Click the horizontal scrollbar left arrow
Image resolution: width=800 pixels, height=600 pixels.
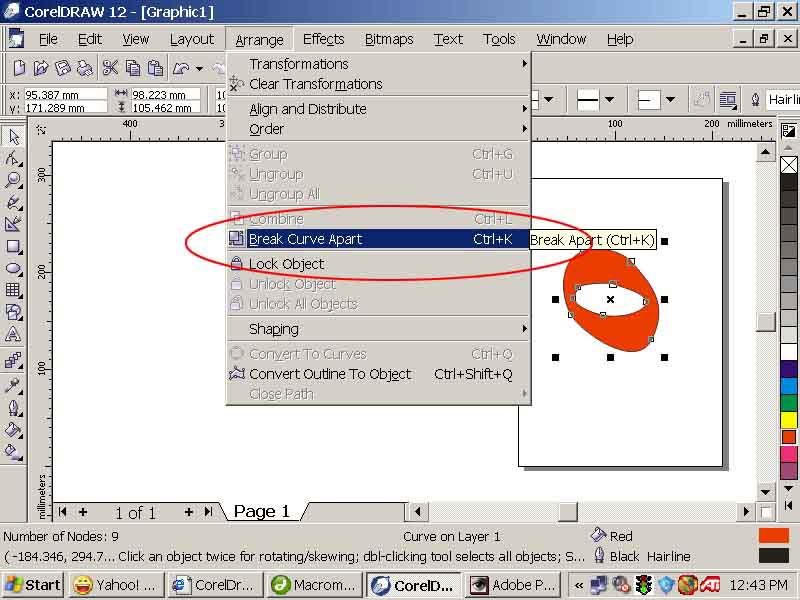click(418, 512)
